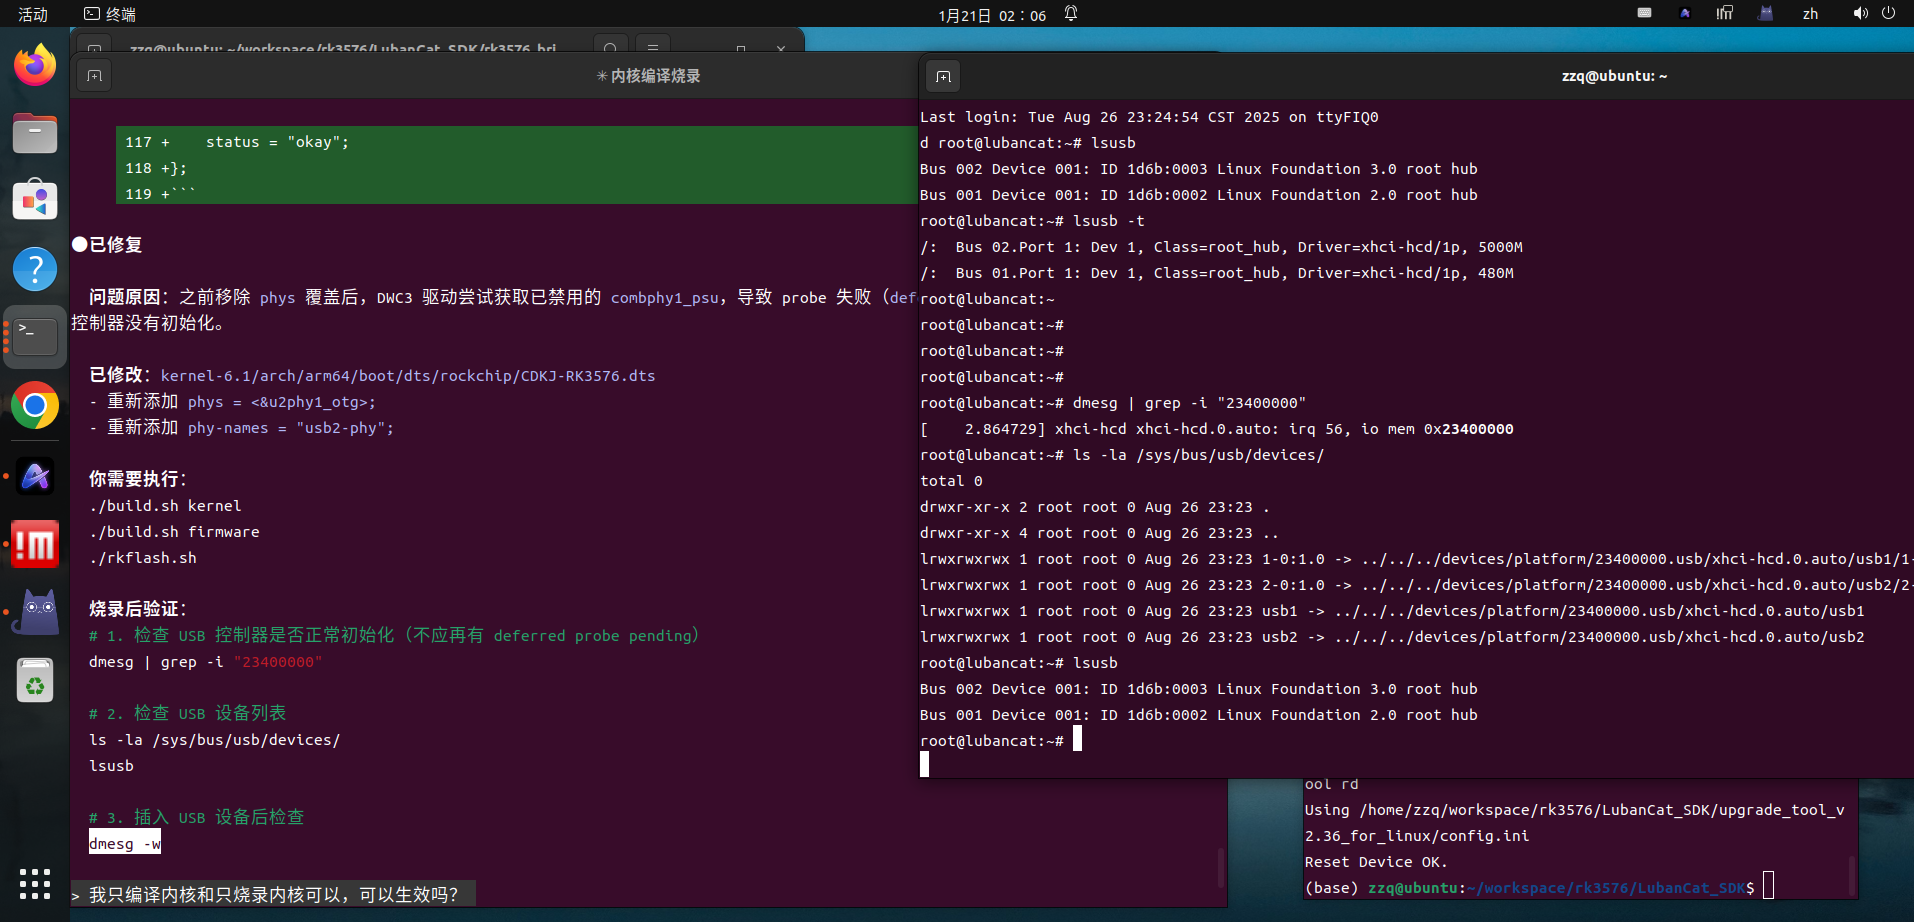Click the 'Last login' line
Image resolution: width=1914 pixels, height=922 pixels.
[x=1149, y=117]
